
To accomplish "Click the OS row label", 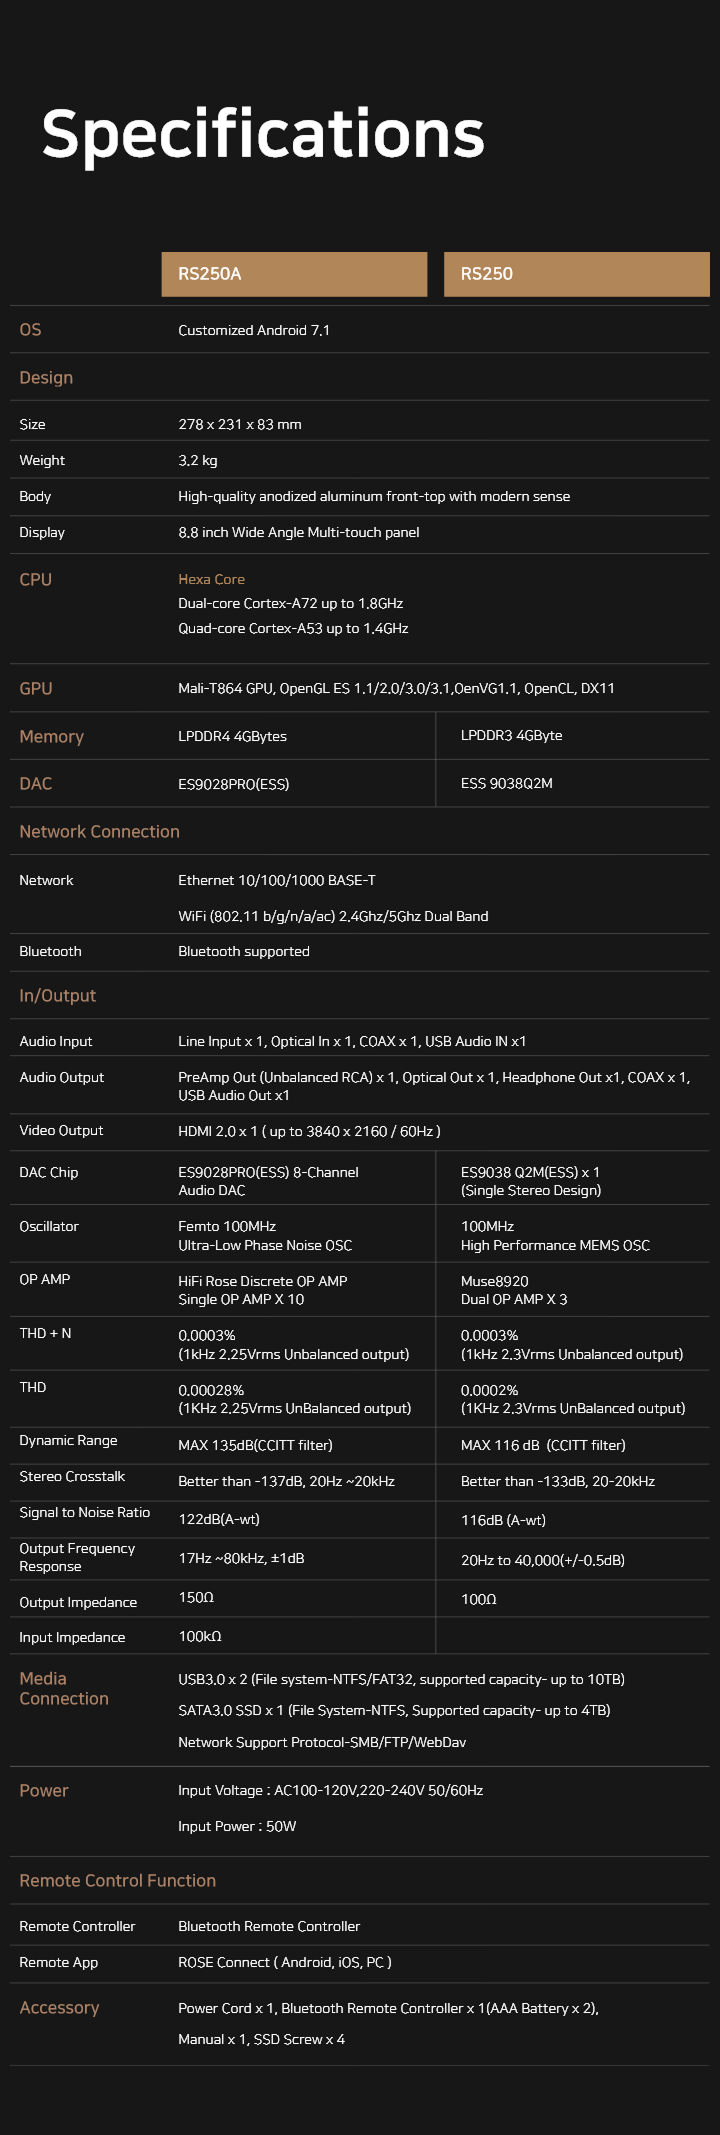I will (x=31, y=330).
